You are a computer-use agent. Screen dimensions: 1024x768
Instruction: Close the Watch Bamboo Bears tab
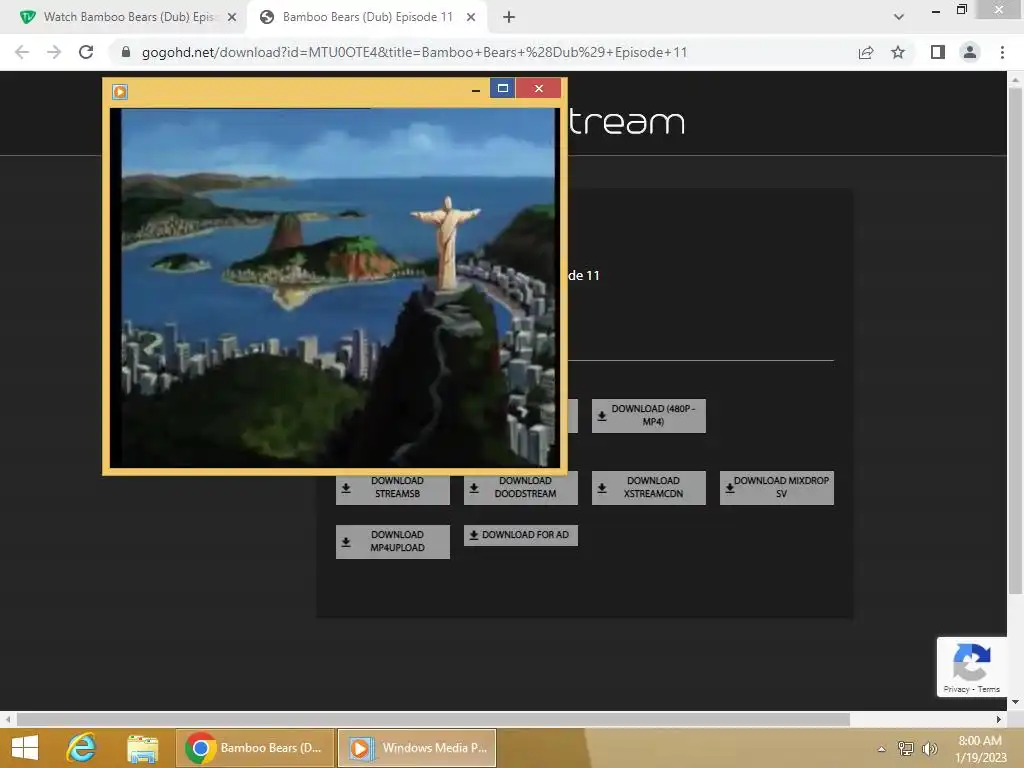point(232,17)
